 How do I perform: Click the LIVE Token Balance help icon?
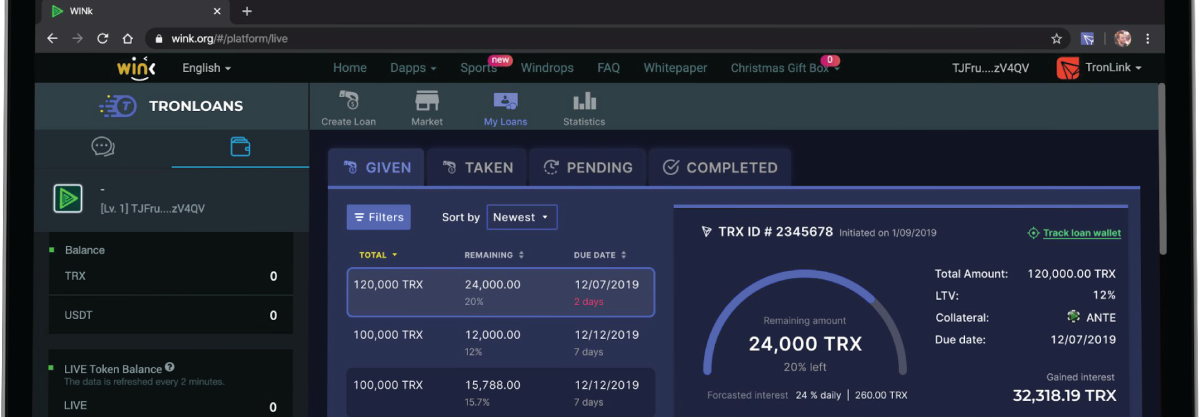(170, 368)
